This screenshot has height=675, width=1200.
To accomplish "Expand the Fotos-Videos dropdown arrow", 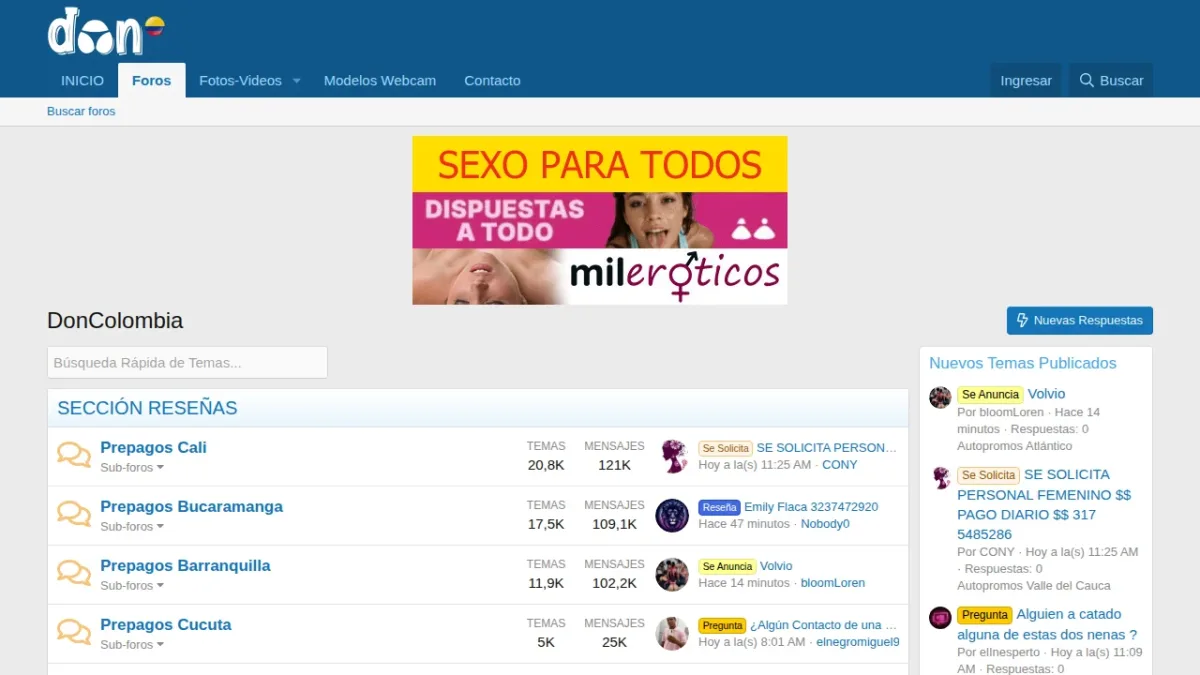I will coord(296,81).
